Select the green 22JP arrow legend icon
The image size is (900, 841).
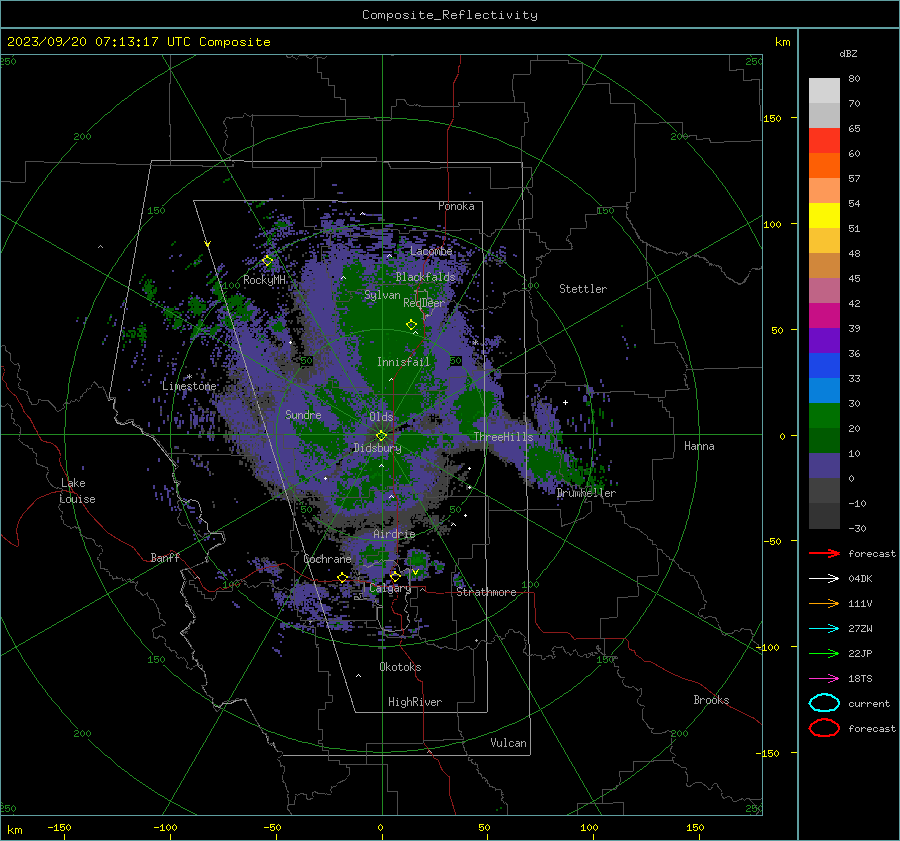click(824, 653)
